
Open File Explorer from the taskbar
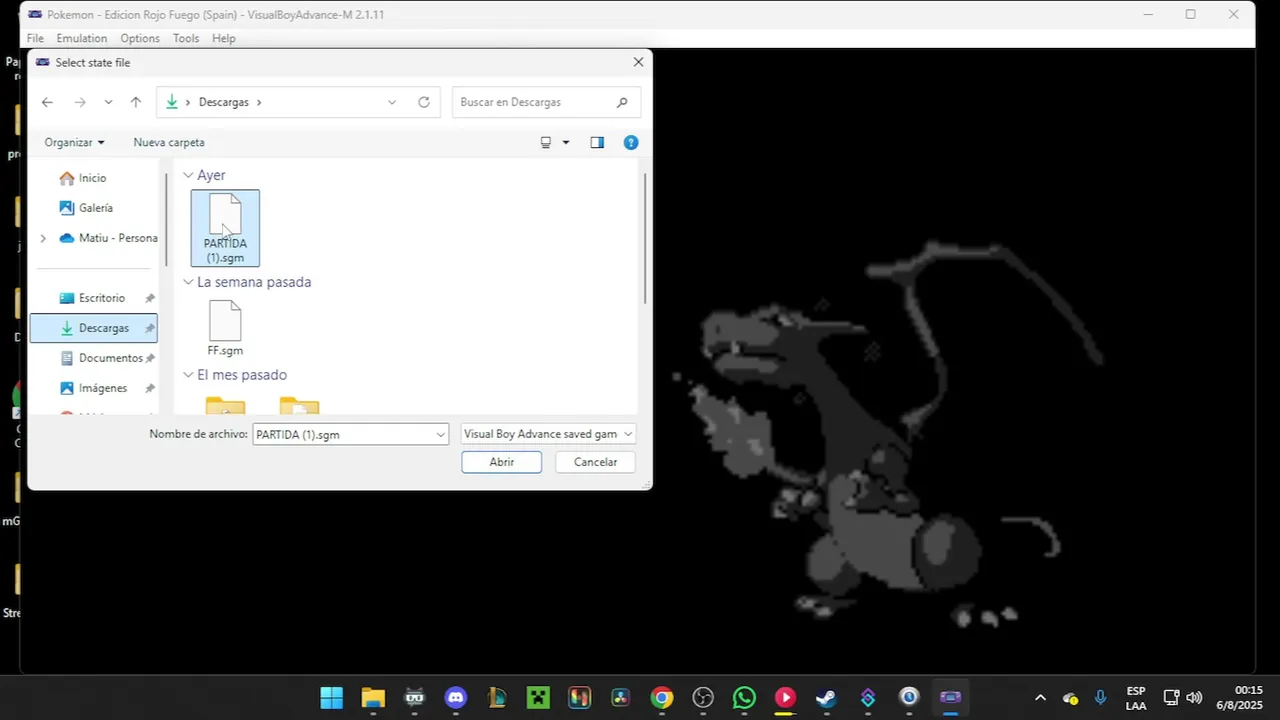(x=373, y=697)
